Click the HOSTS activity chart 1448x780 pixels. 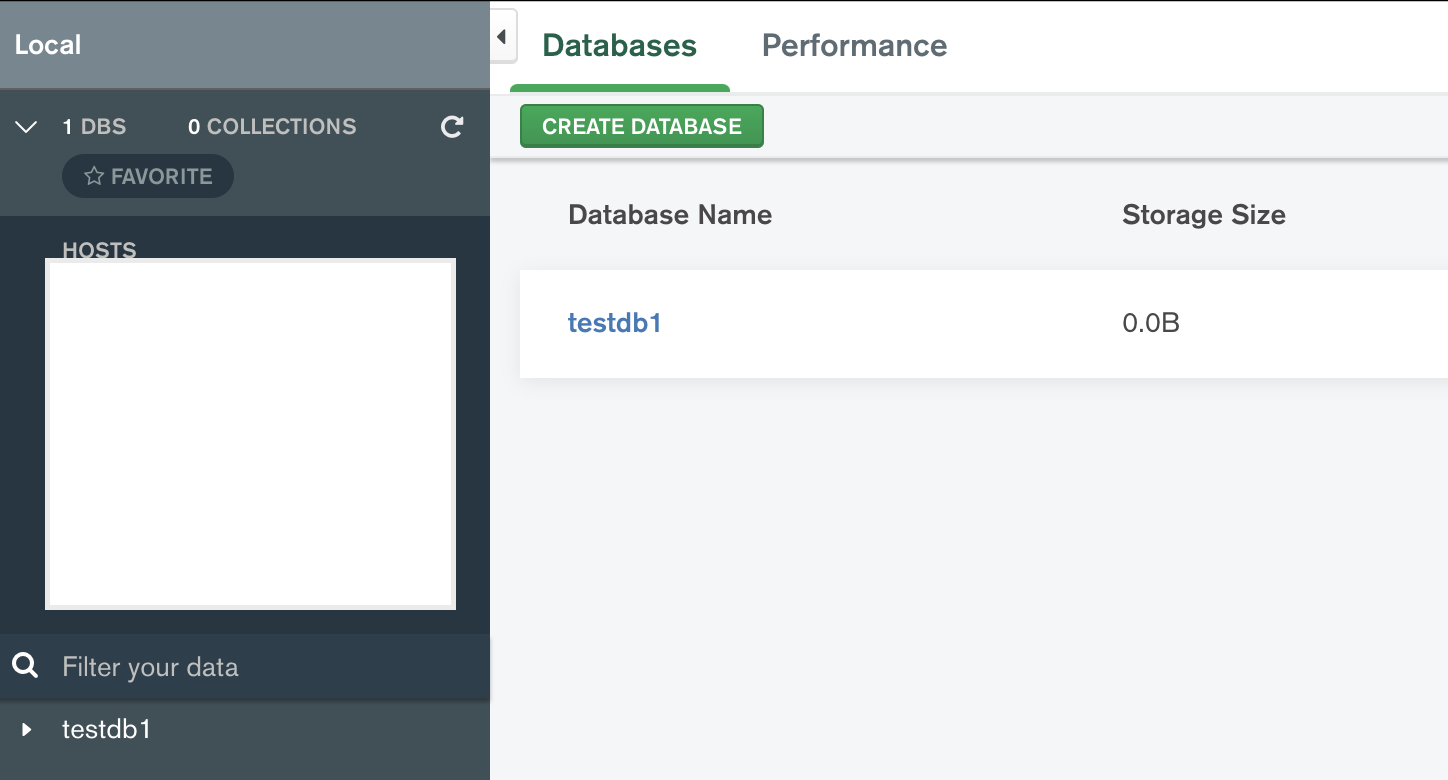[x=250, y=432]
